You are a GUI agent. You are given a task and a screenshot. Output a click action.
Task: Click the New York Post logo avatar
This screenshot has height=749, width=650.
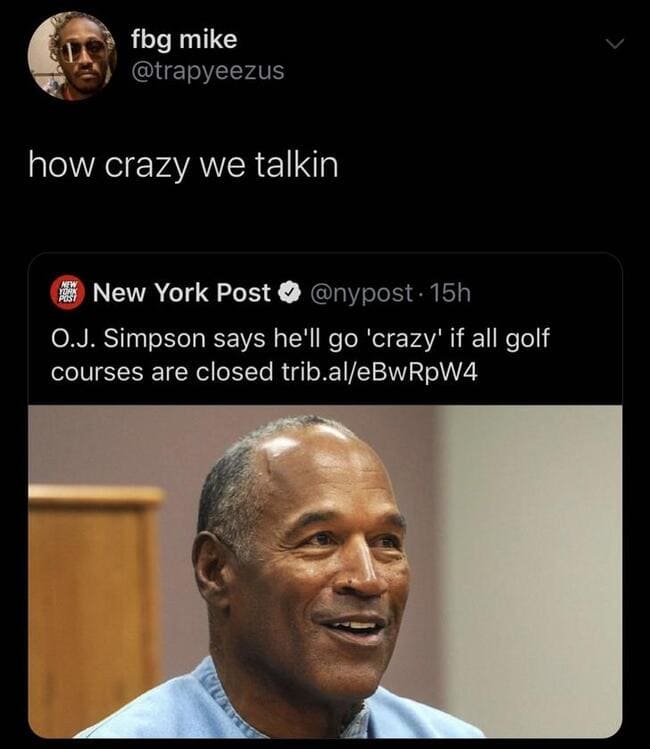click(68, 293)
